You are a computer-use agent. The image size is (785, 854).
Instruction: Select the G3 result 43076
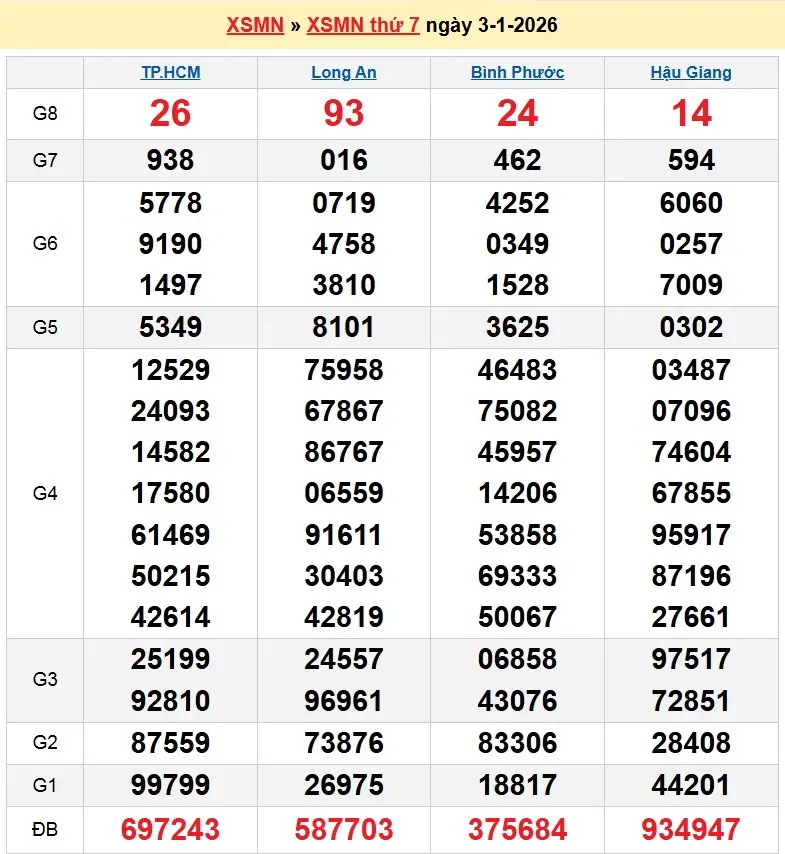(517, 701)
